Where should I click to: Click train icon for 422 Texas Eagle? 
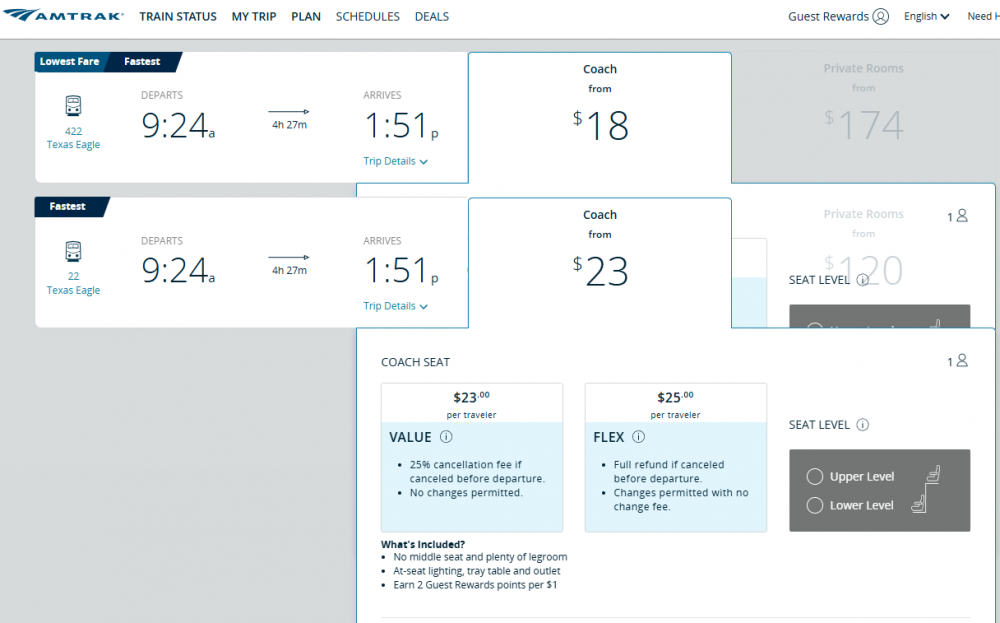coord(73,106)
